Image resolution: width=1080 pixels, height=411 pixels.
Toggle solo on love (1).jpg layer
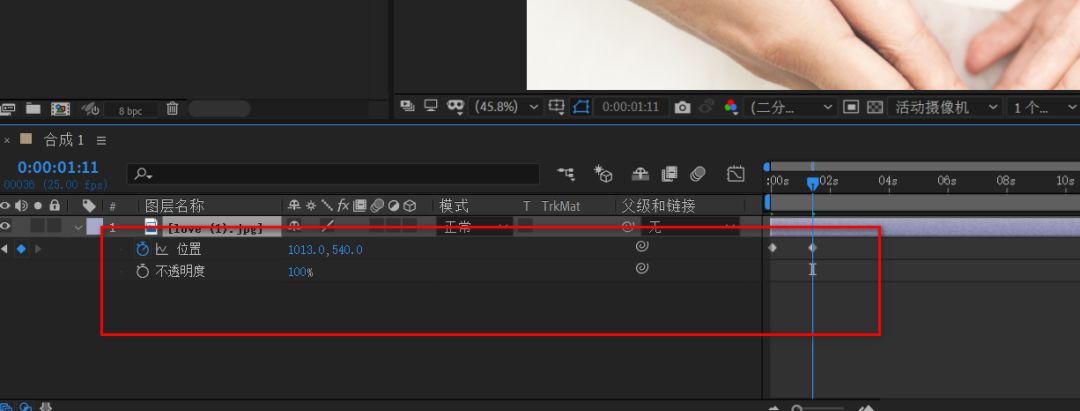(x=38, y=226)
